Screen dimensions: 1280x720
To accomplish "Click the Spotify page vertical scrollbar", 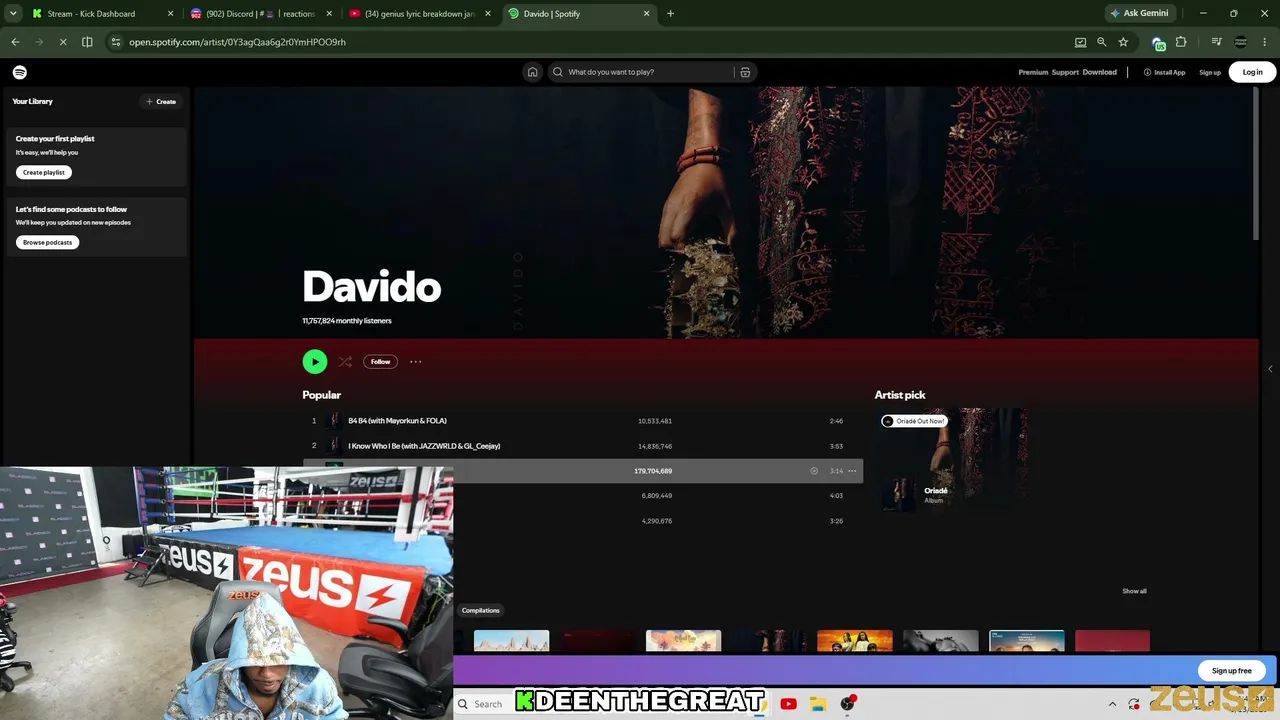I will (1255, 165).
